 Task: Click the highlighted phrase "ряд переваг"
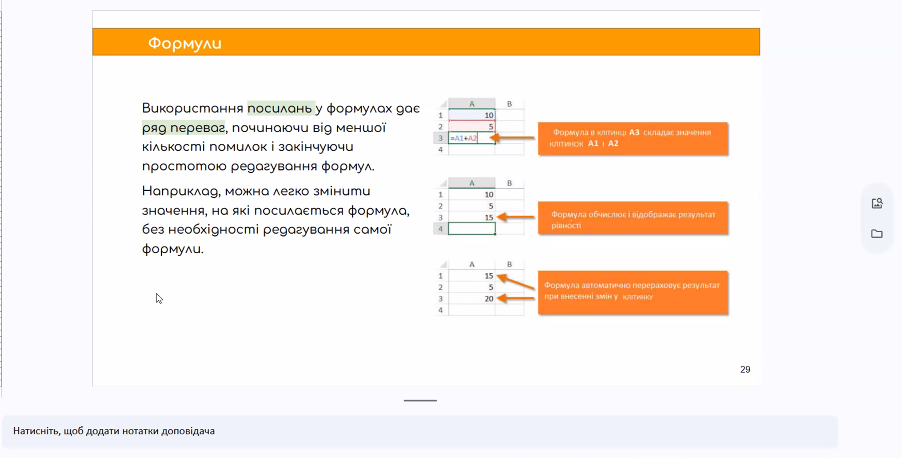click(x=184, y=128)
